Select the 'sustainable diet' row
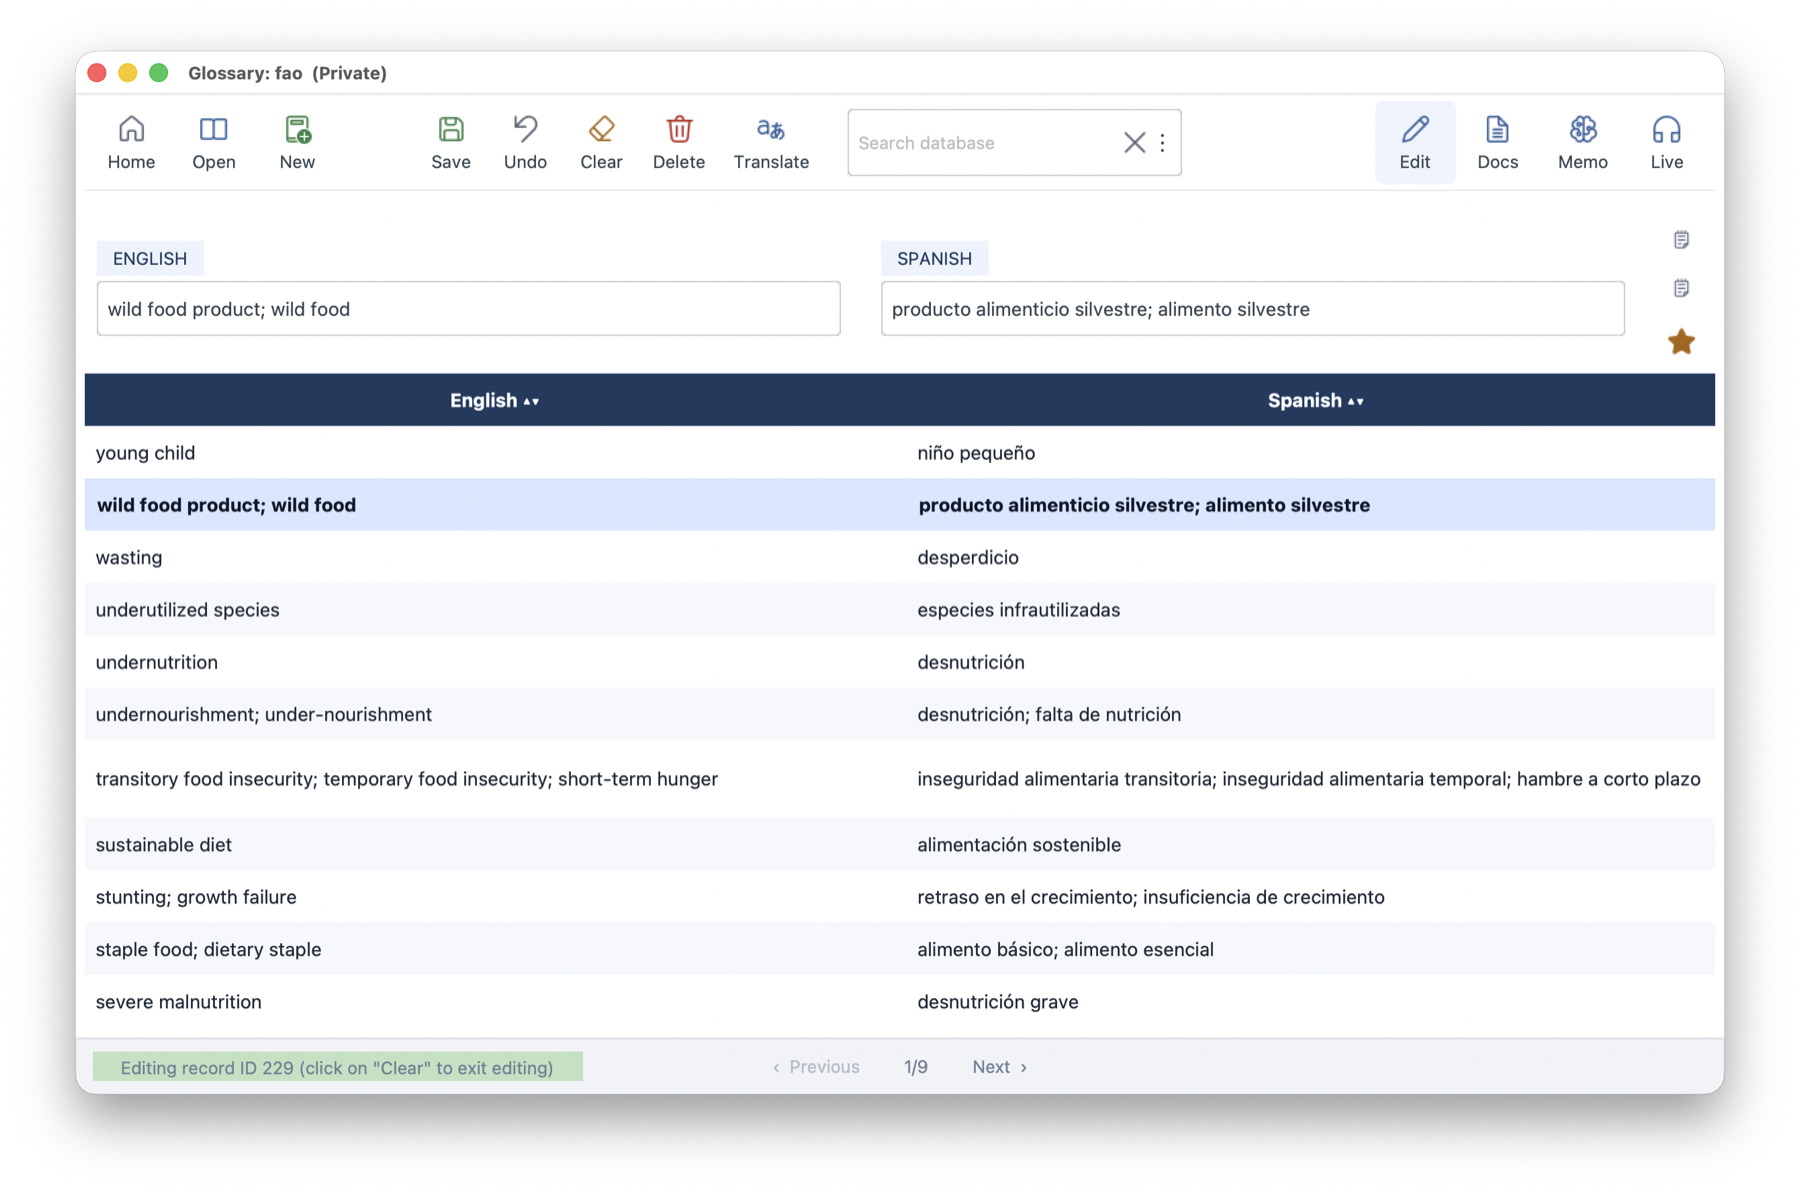Viewport: 1800px width, 1194px height. (899, 845)
